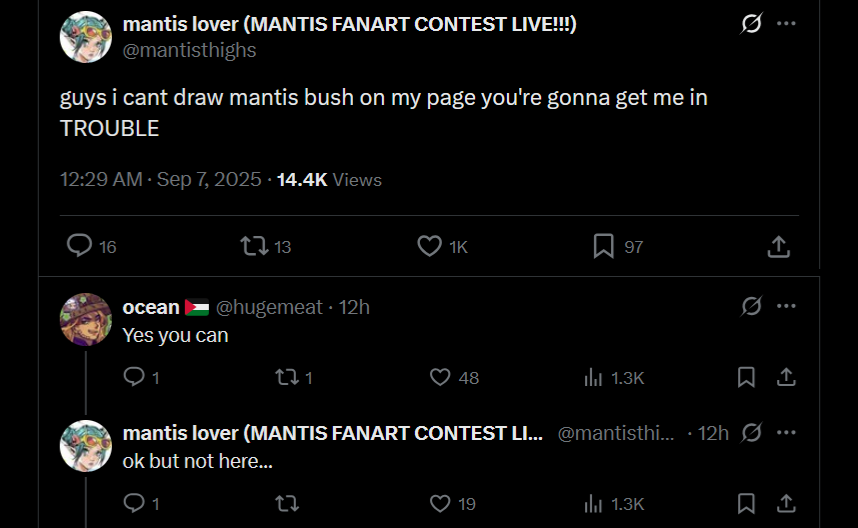The width and height of the screenshot is (858, 528).
Task: Open more options on ocean's reply
Action: (786, 306)
